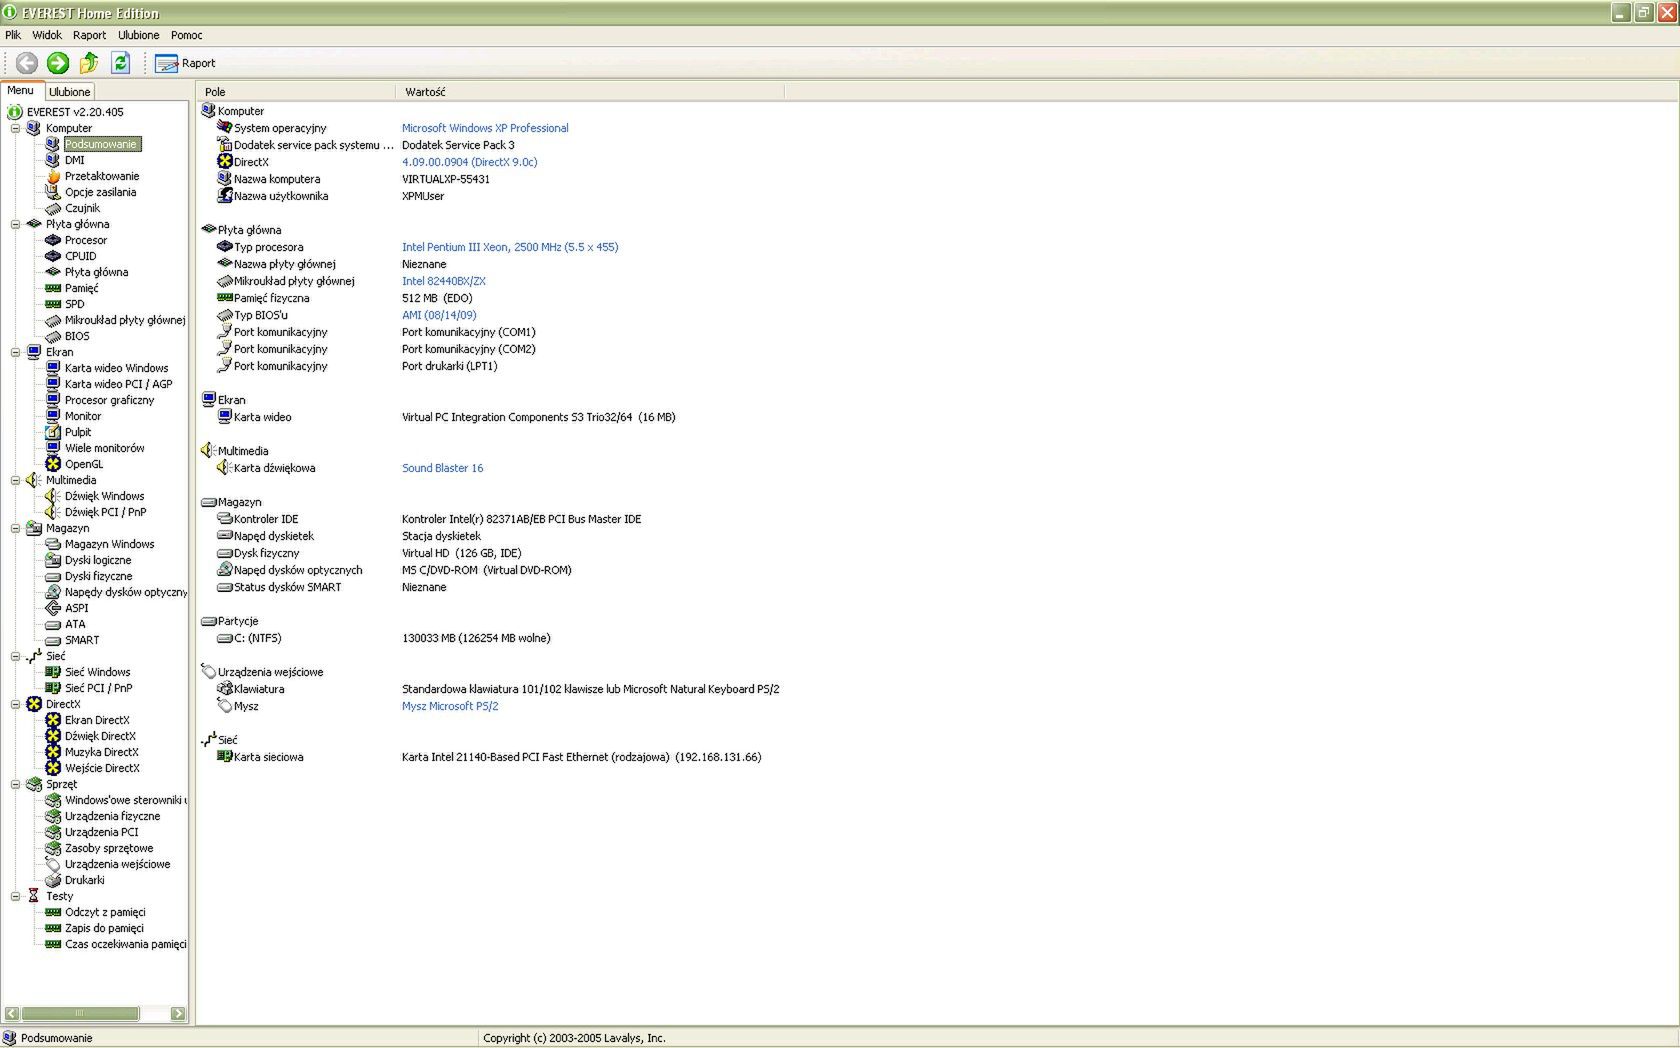Screen dimensions: 1680x1048
Task: Open the Pomoc menu
Action: pos(186,35)
